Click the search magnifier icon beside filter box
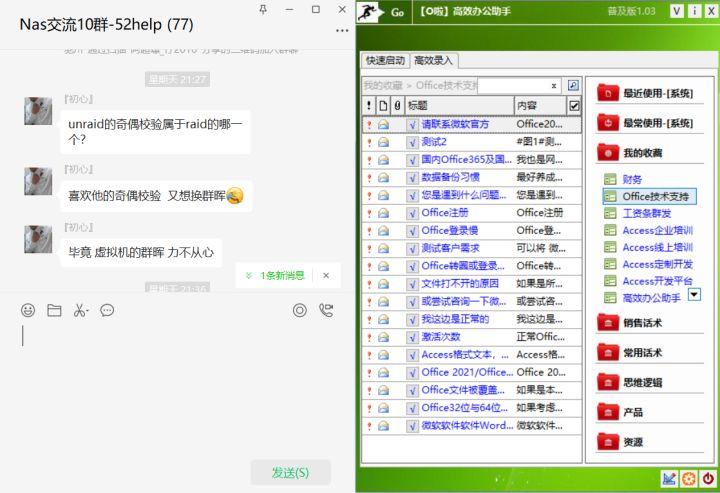This screenshot has height=493, width=720. pyautogui.click(x=573, y=85)
